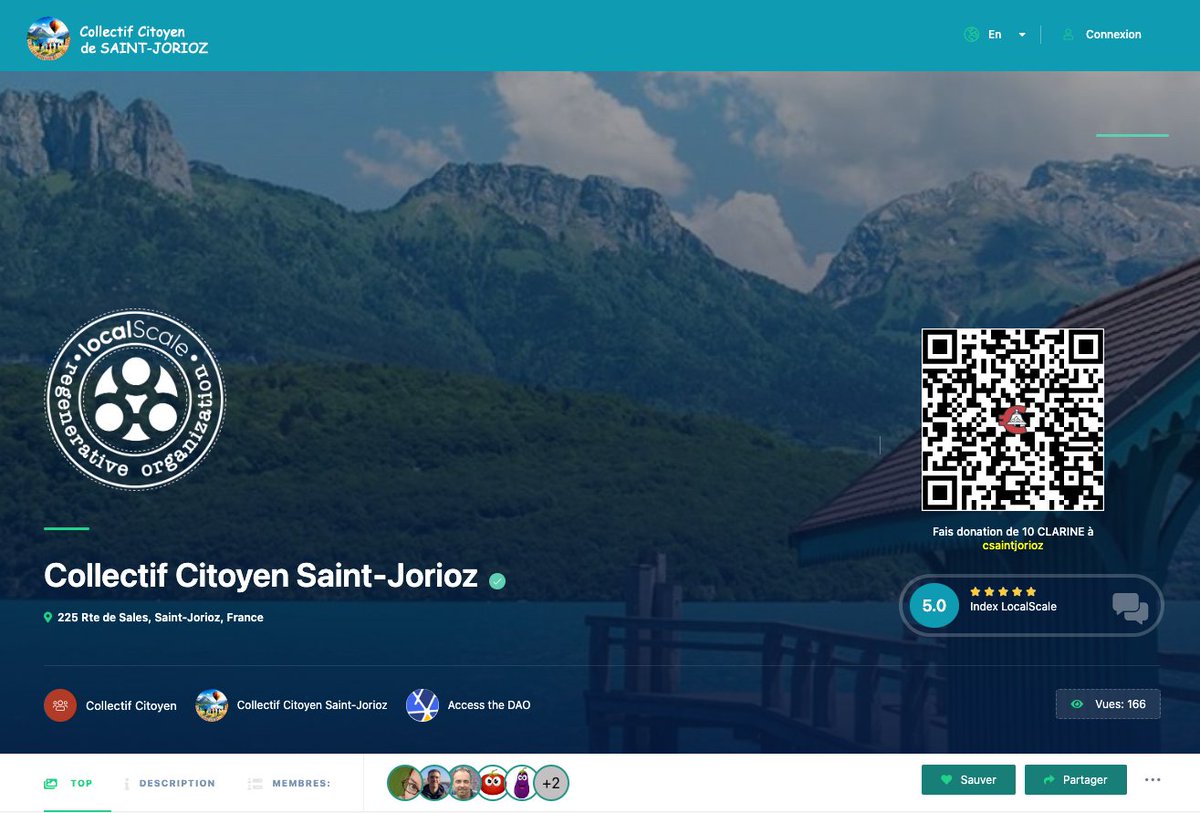Click the Connexion user icon
Image resolution: width=1200 pixels, height=813 pixels.
coord(1066,34)
